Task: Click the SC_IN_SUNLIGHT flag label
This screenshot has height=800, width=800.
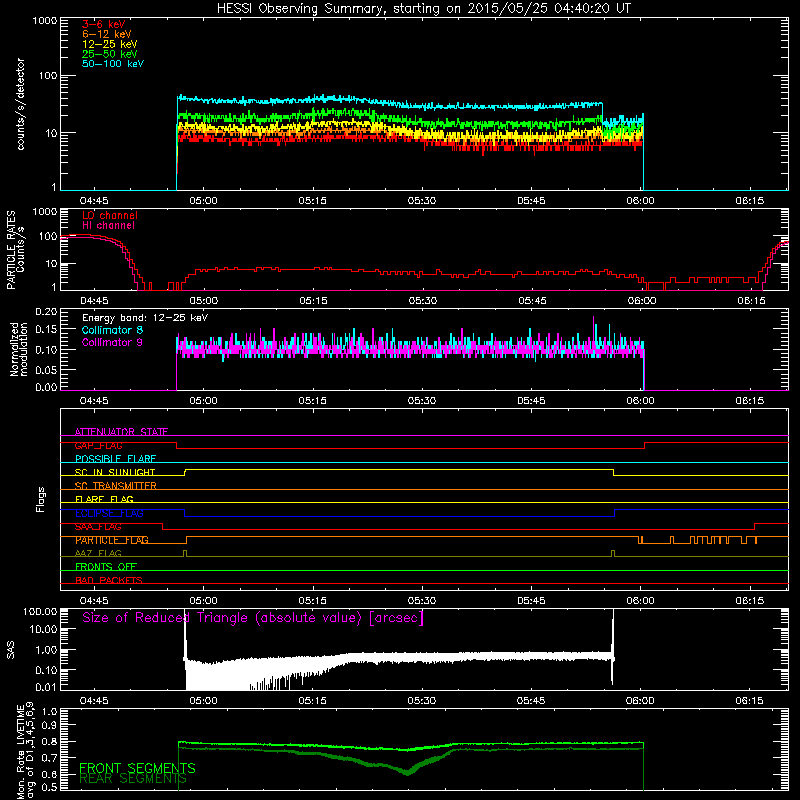Action: tap(115, 472)
